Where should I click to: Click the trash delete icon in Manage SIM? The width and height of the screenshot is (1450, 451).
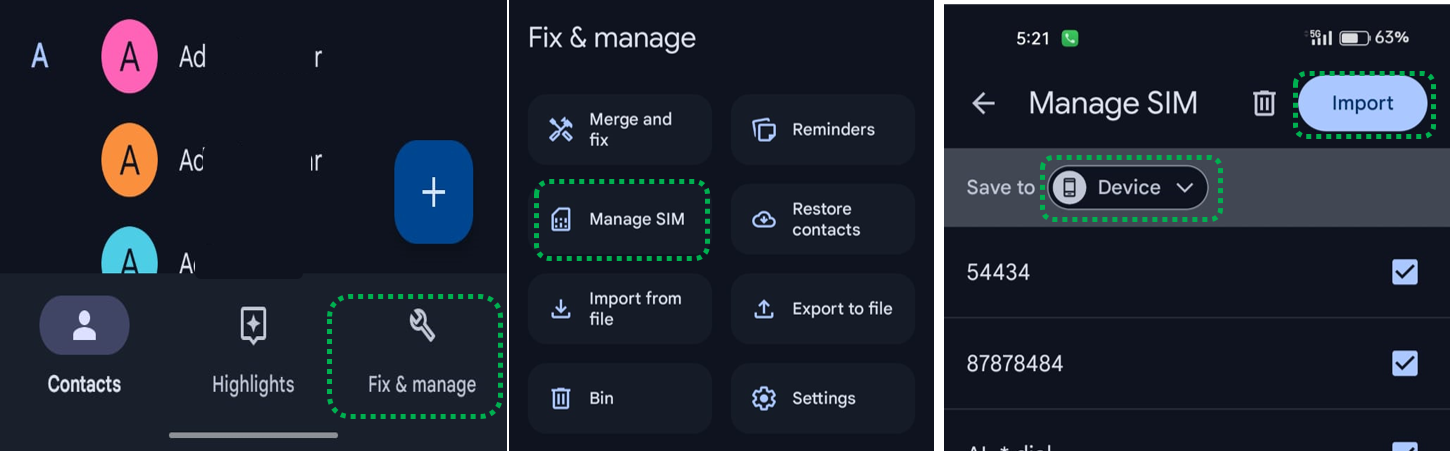click(1264, 104)
